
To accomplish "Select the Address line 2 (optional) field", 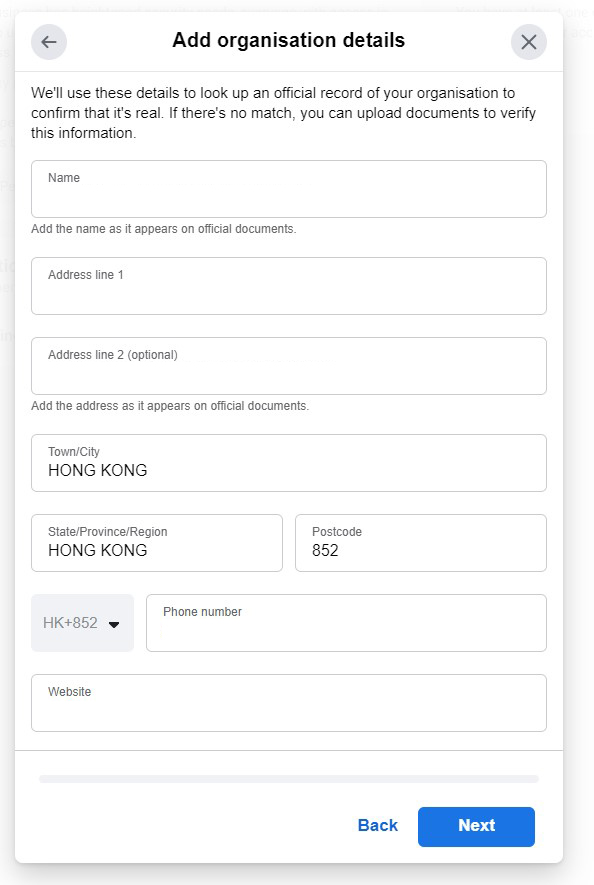I will click(289, 366).
